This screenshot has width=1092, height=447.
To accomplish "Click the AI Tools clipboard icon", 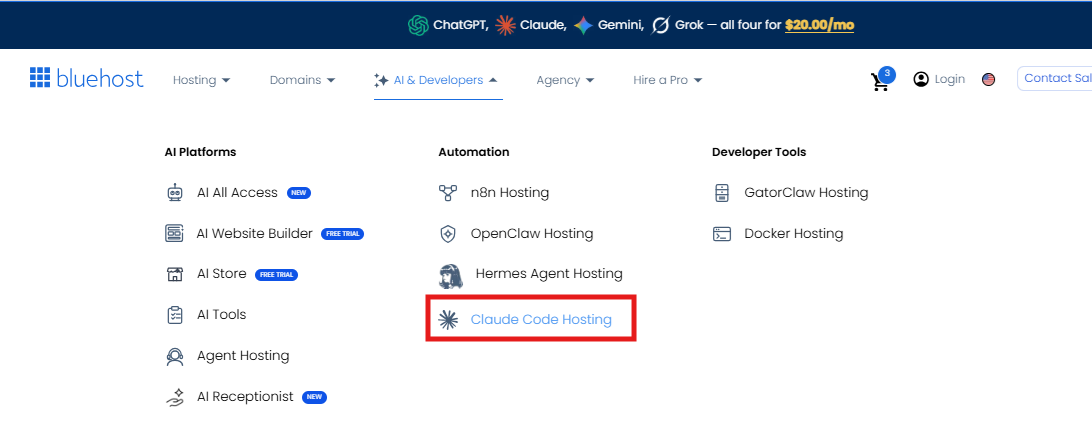I will tap(175, 315).
